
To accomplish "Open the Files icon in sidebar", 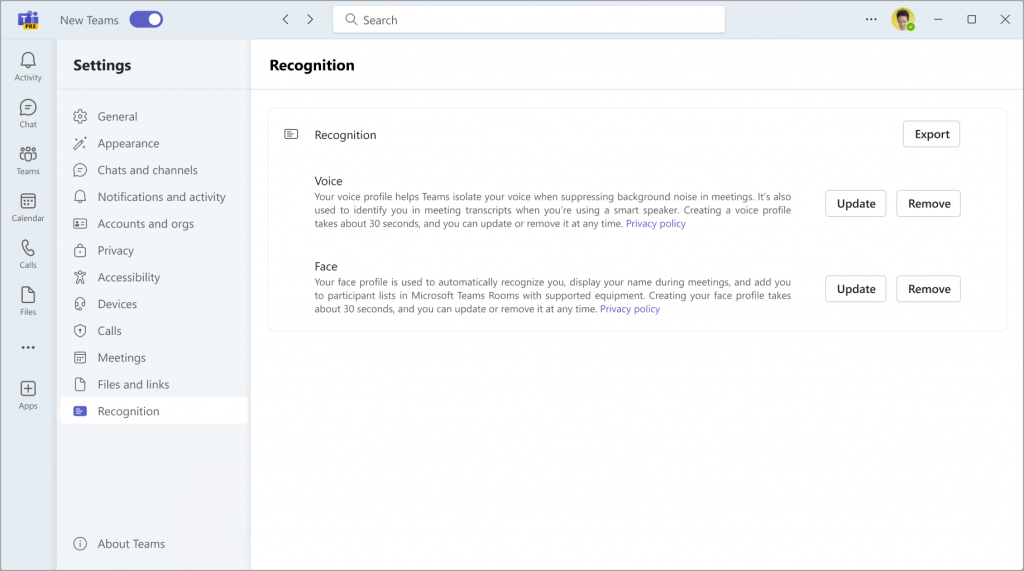I will point(28,295).
